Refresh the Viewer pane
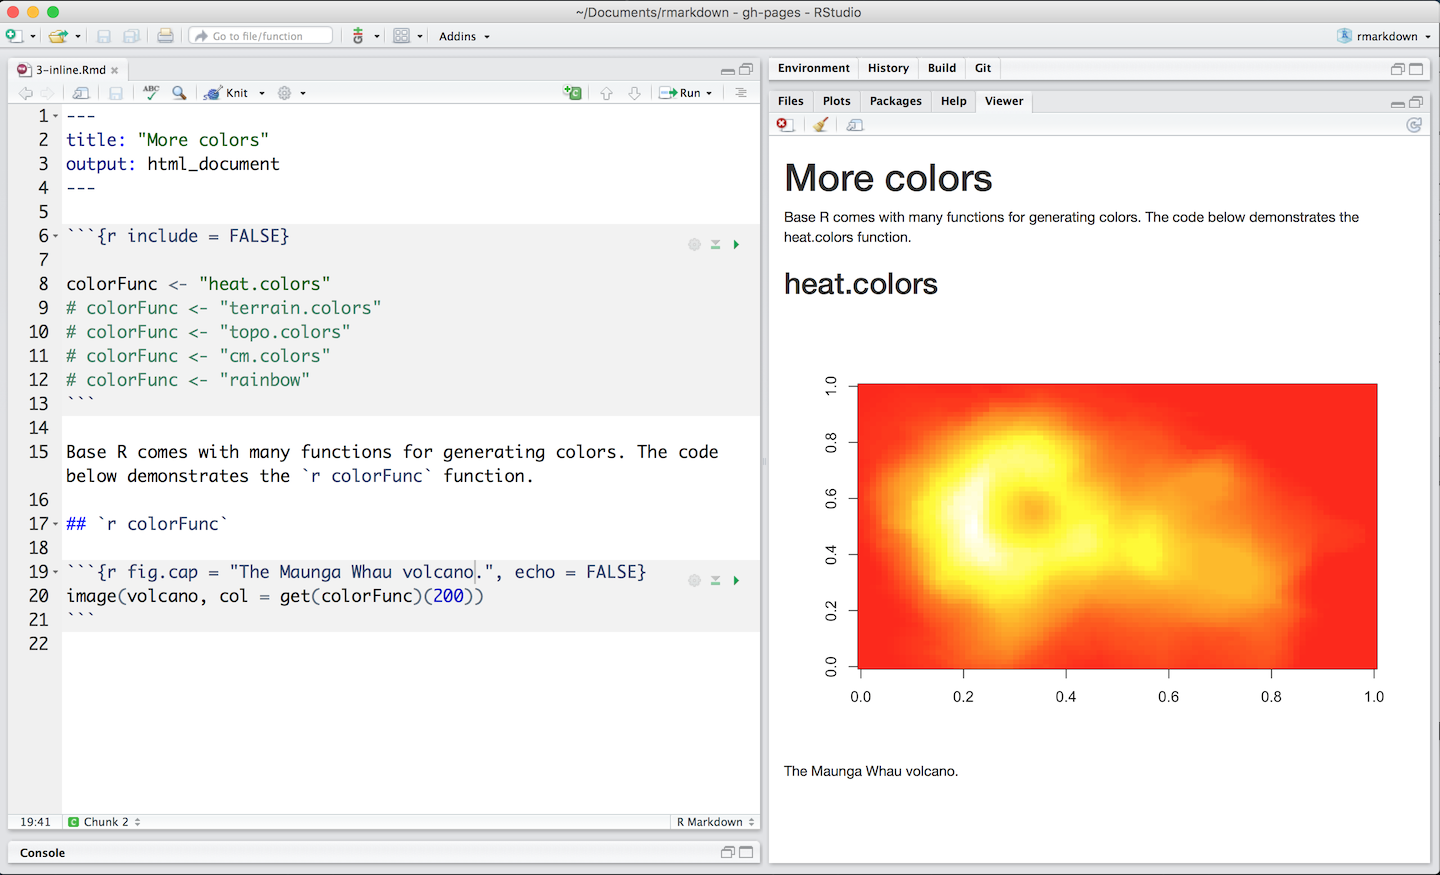The height and width of the screenshot is (875, 1440). 1414,124
